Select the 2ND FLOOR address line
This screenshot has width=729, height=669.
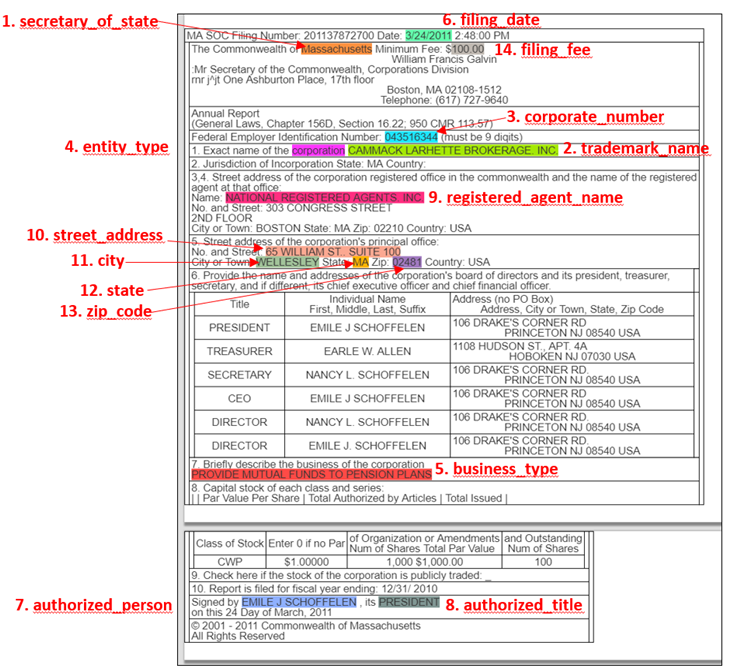tap(222, 218)
